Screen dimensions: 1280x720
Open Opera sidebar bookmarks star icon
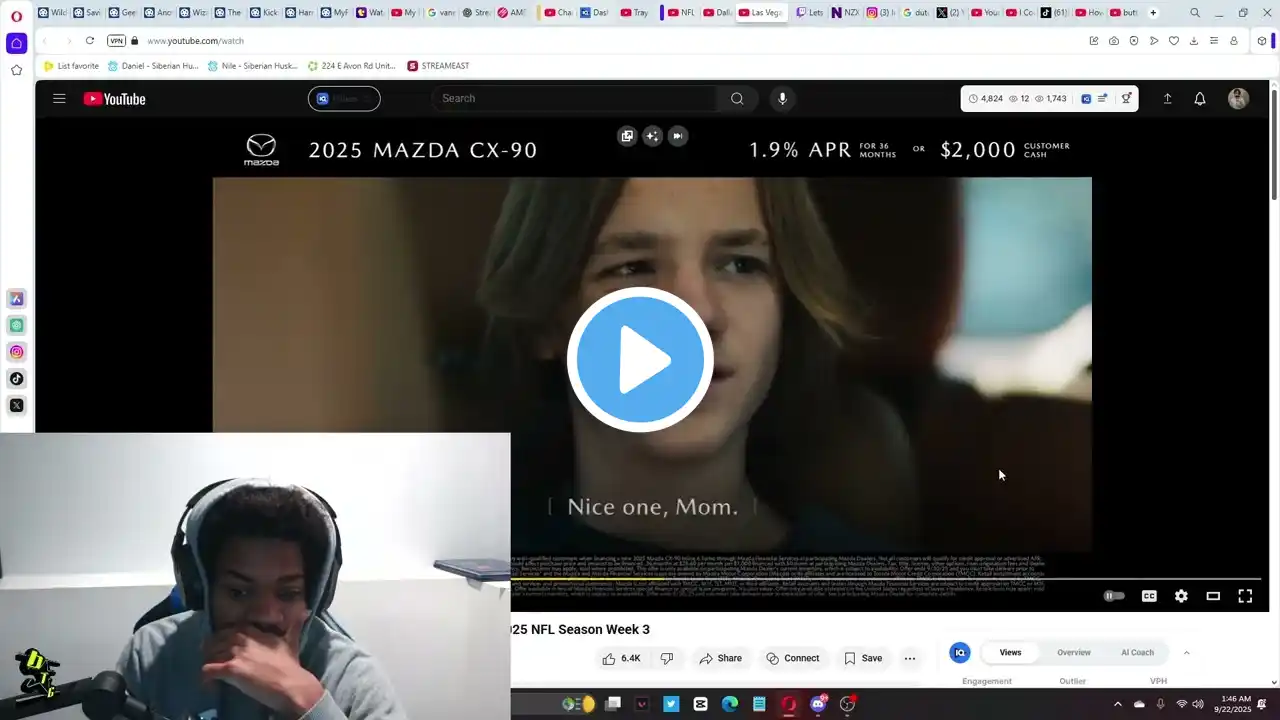[x=16, y=70]
